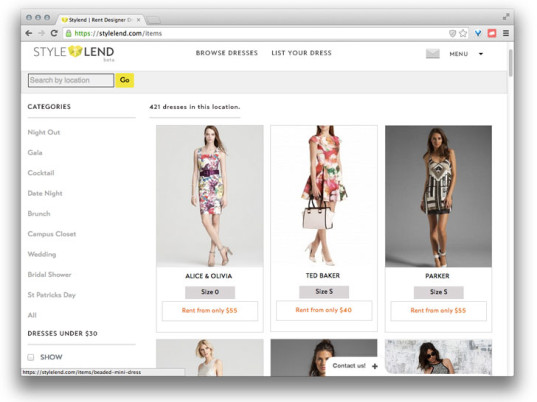Select the Wedding category
This screenshot has width=537, height=402.
click(42, 254)
